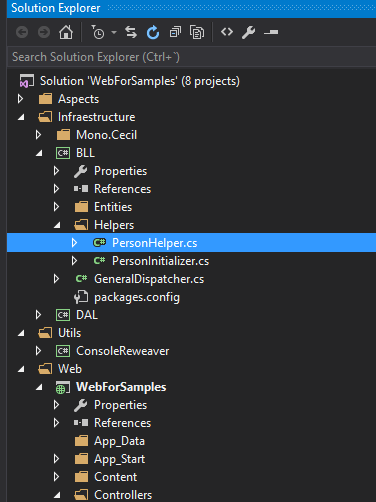Viewport: 376px width, 502px height.
Task: Open the dropdown arrow next to the clock icon
Action: (114, 32)
